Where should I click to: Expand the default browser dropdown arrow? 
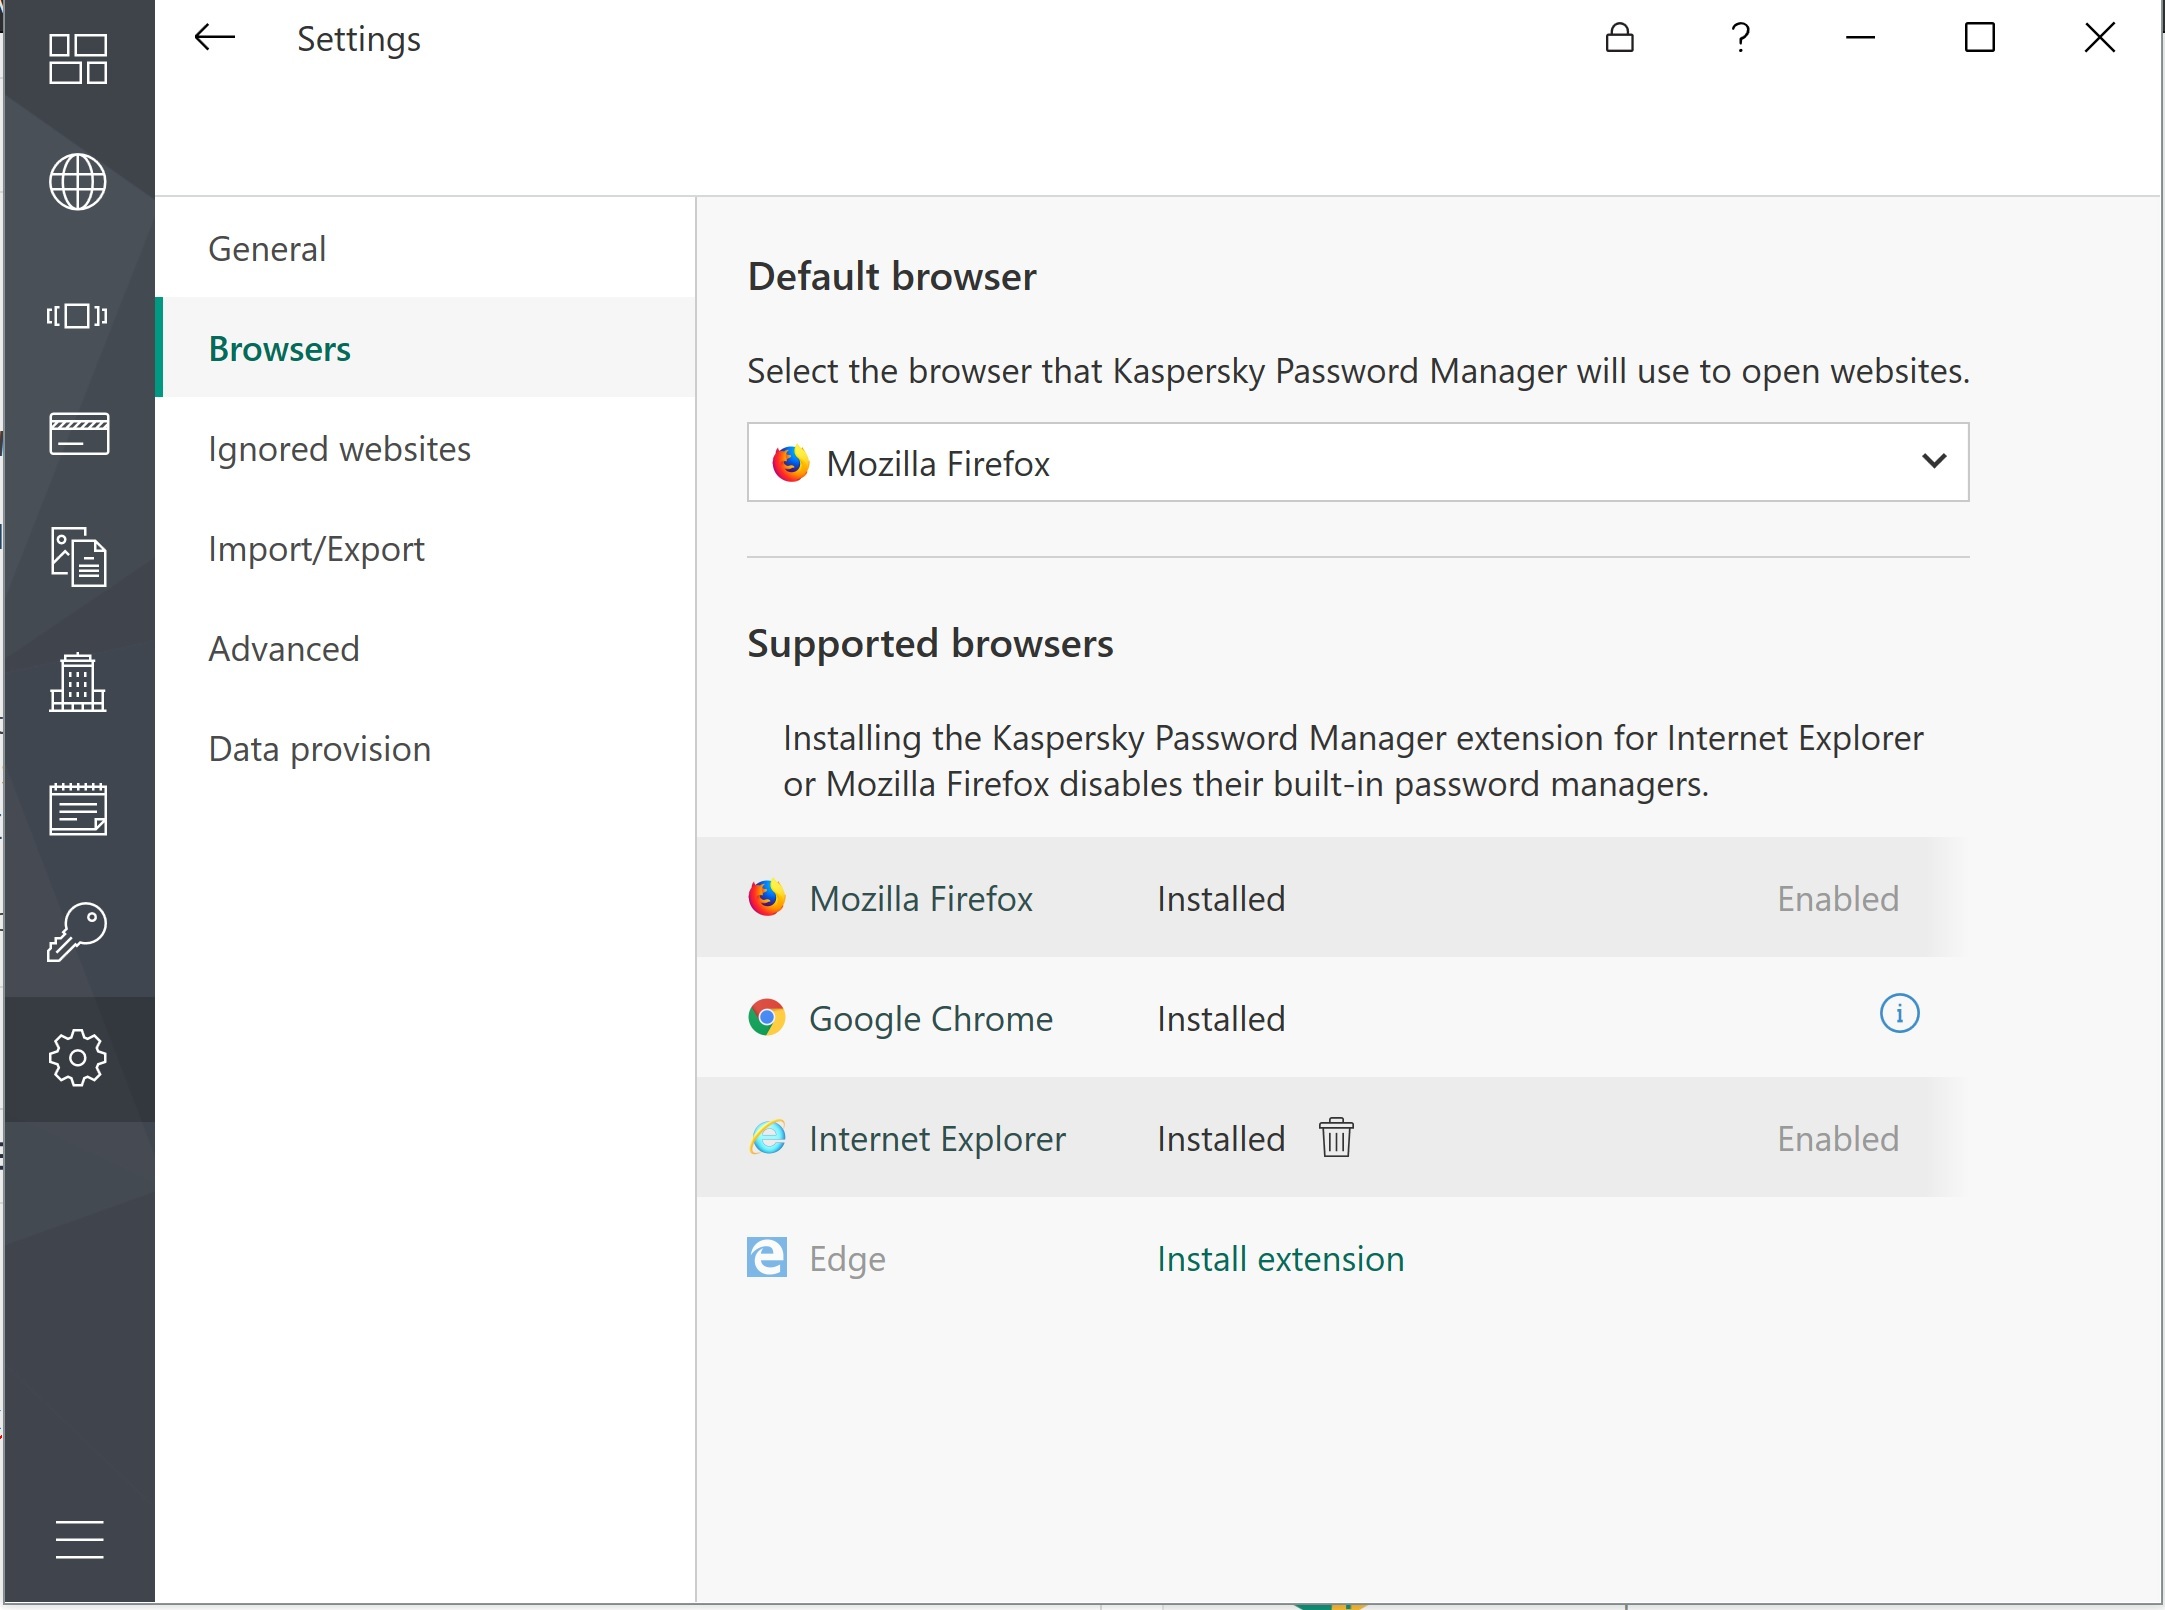(x=1935, y=461)
